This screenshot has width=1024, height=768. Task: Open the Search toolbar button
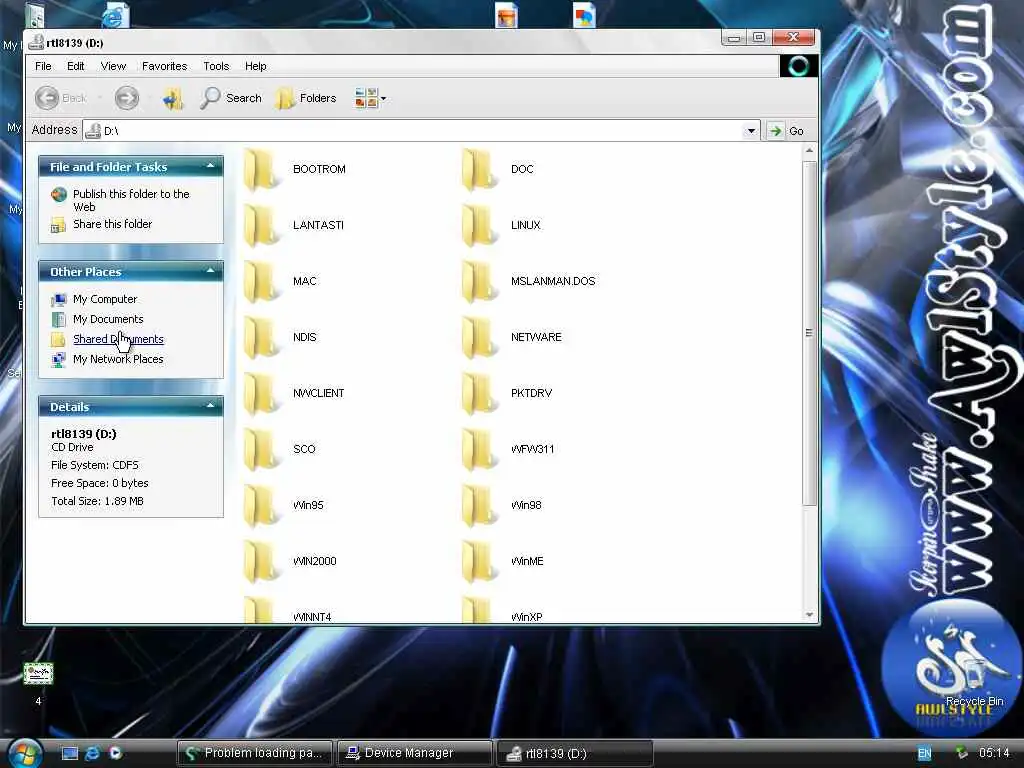(x=231, y=99)
